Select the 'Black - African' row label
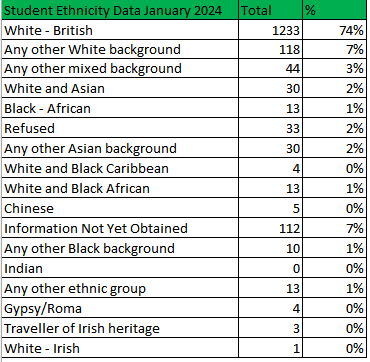 tap(120, 108)
